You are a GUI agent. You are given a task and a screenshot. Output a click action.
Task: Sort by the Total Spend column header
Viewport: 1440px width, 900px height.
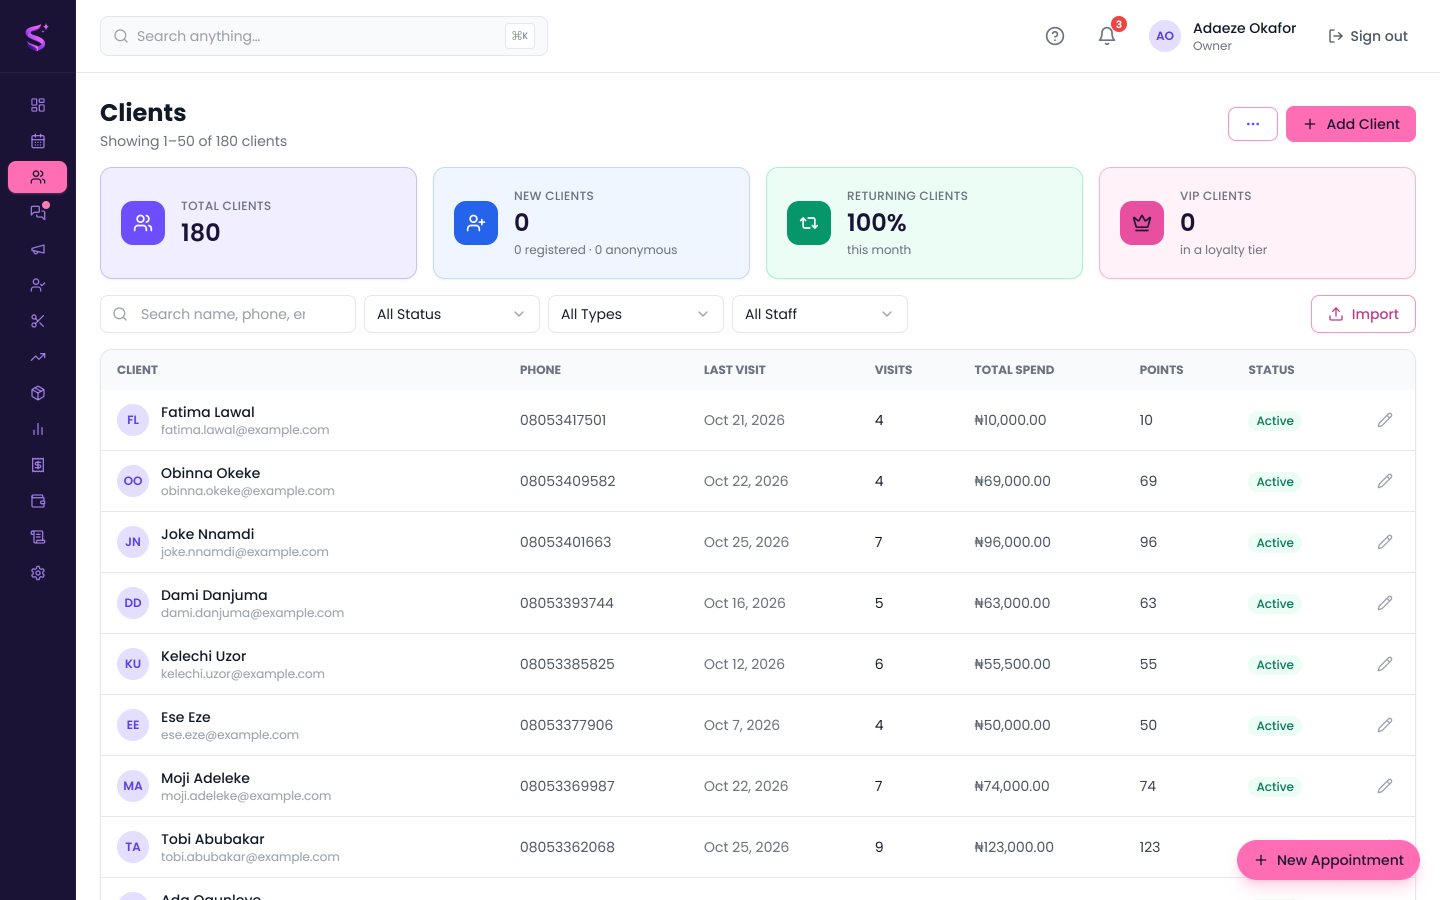pos(1014,370)
